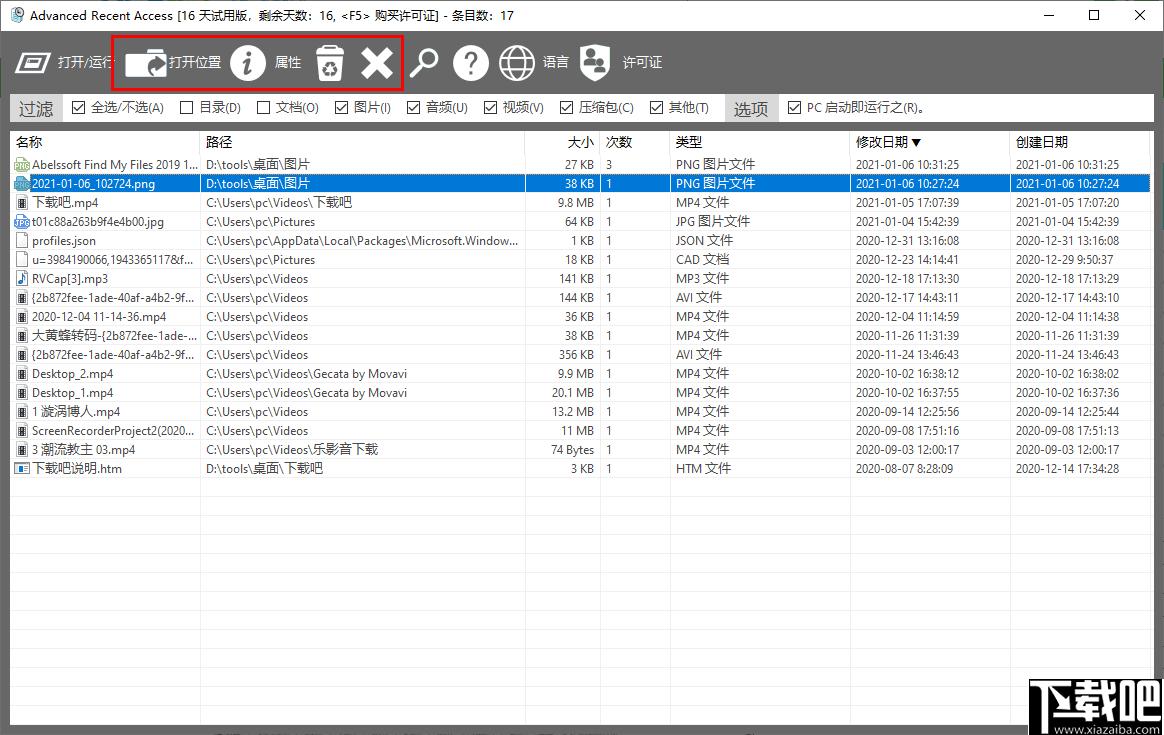Uncheck the 压缩包(C) filter

(566, 108)
